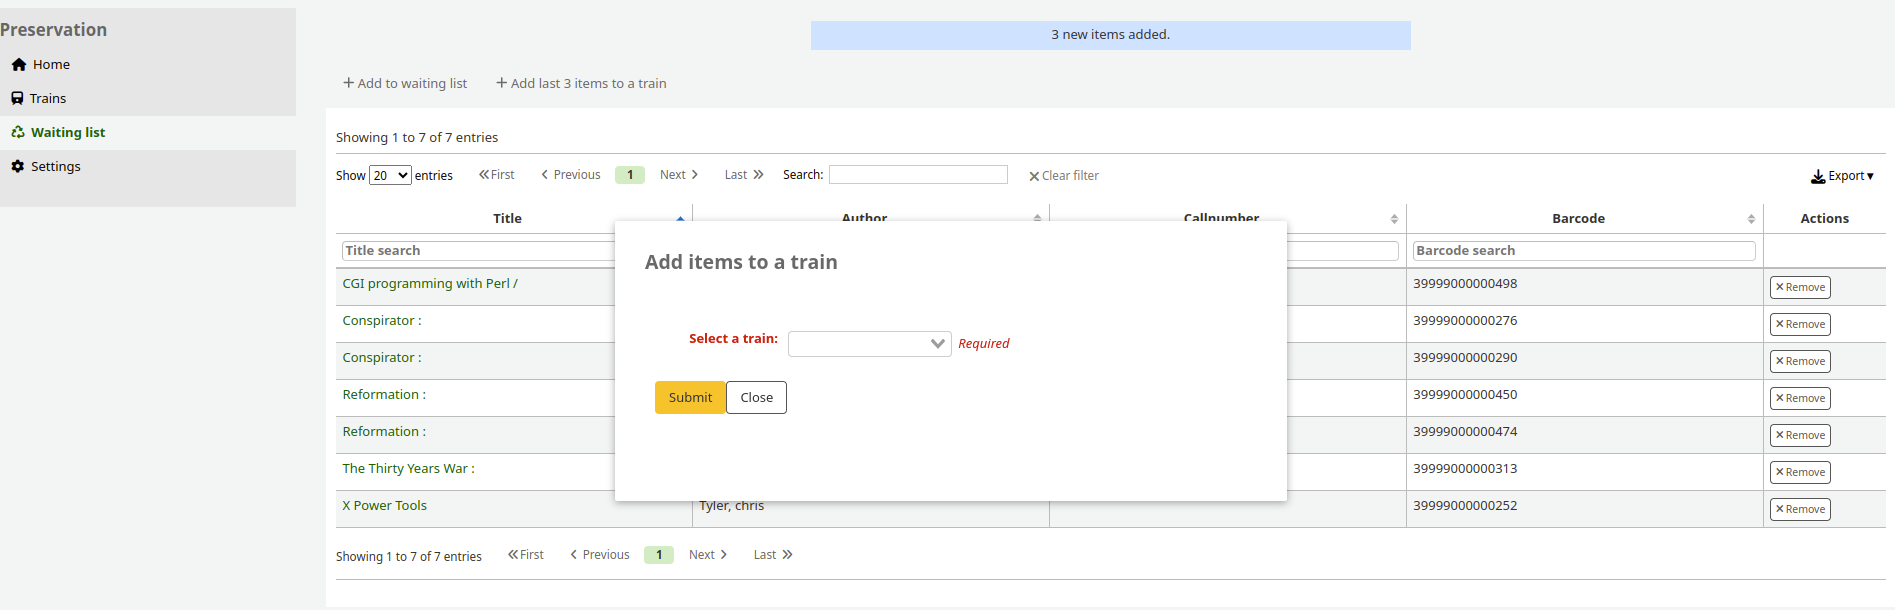Click Add last 3 items to a train

click(581, 84)
